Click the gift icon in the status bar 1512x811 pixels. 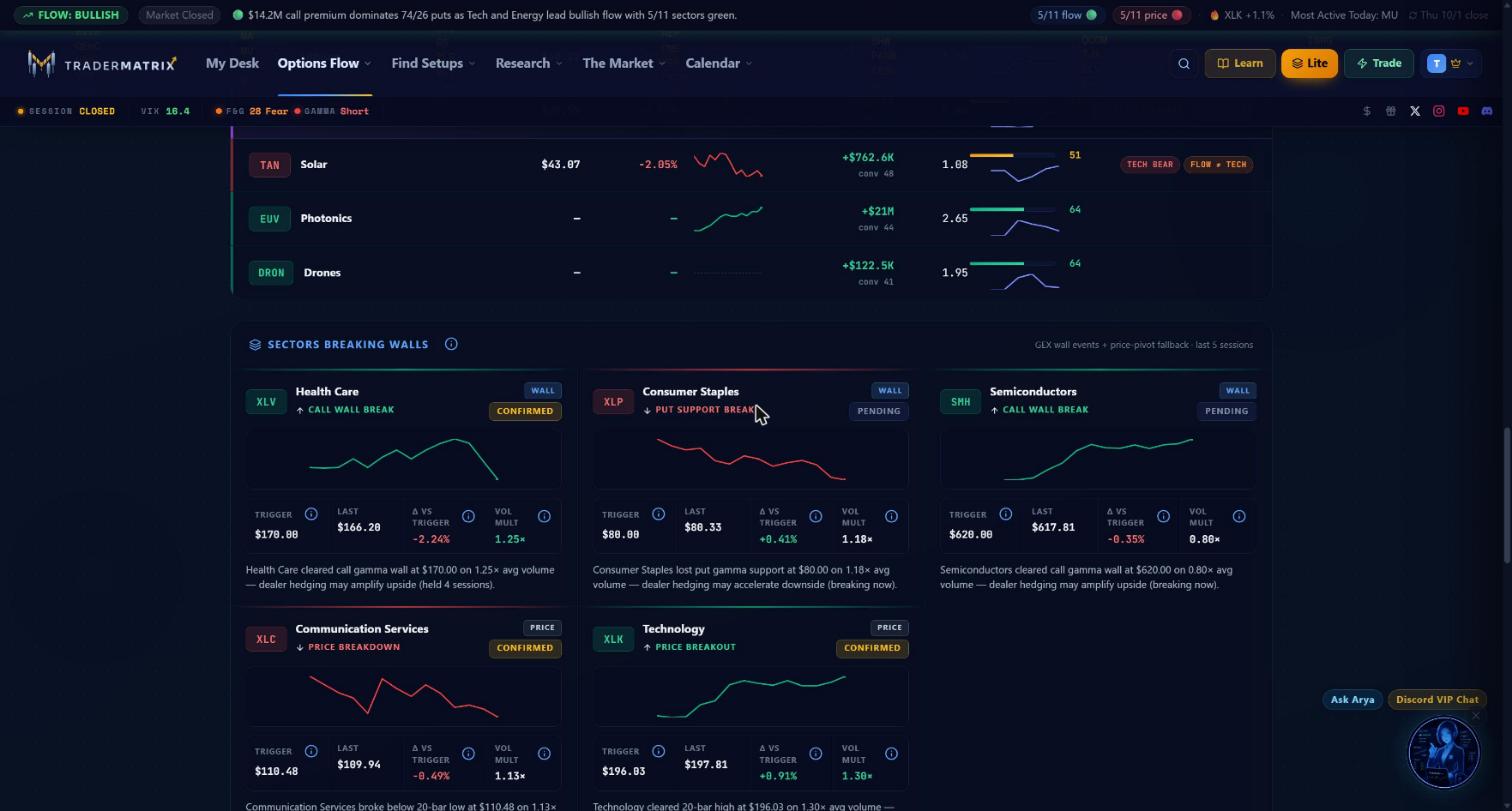pos(1391,111)
